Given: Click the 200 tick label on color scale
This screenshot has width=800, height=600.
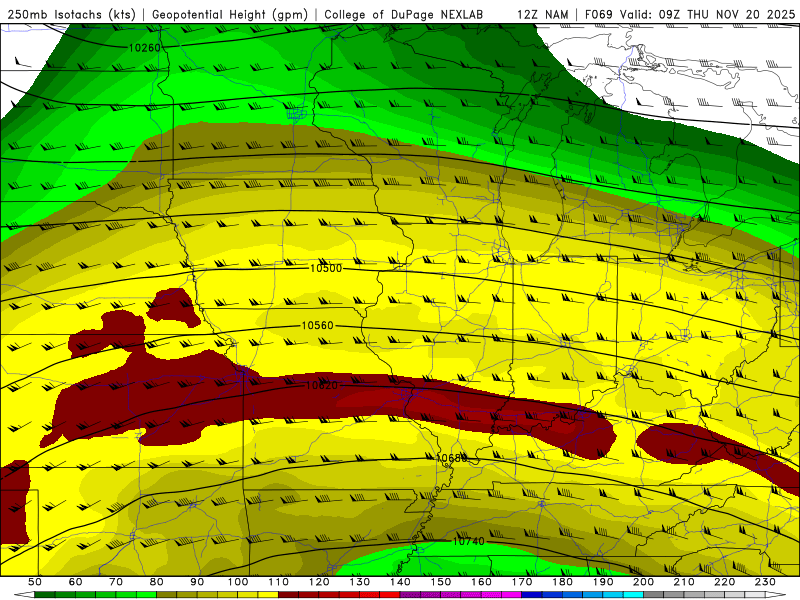Looking at the screenshot, I should tap(643, 582).
